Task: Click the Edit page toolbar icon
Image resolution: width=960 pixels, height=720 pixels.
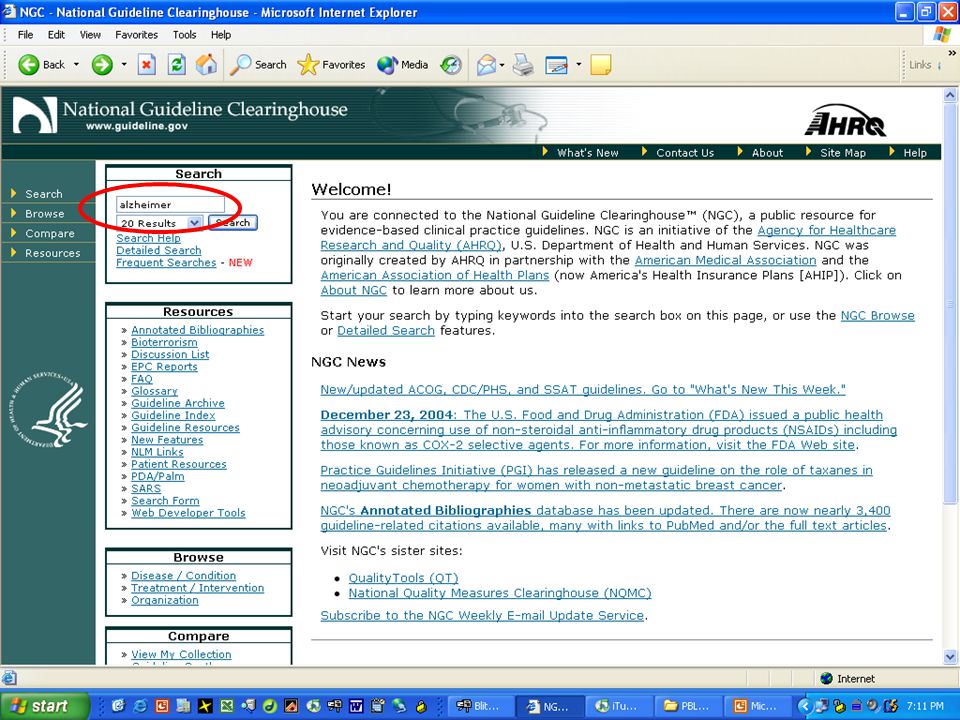Action: [x=557, y=64]
